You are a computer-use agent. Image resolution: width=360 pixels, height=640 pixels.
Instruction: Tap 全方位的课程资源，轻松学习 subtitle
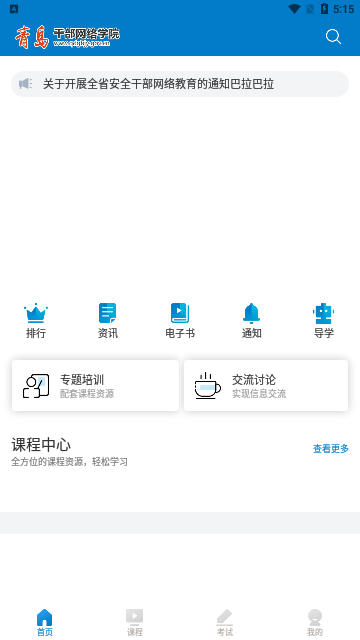(x=69, y=462)
